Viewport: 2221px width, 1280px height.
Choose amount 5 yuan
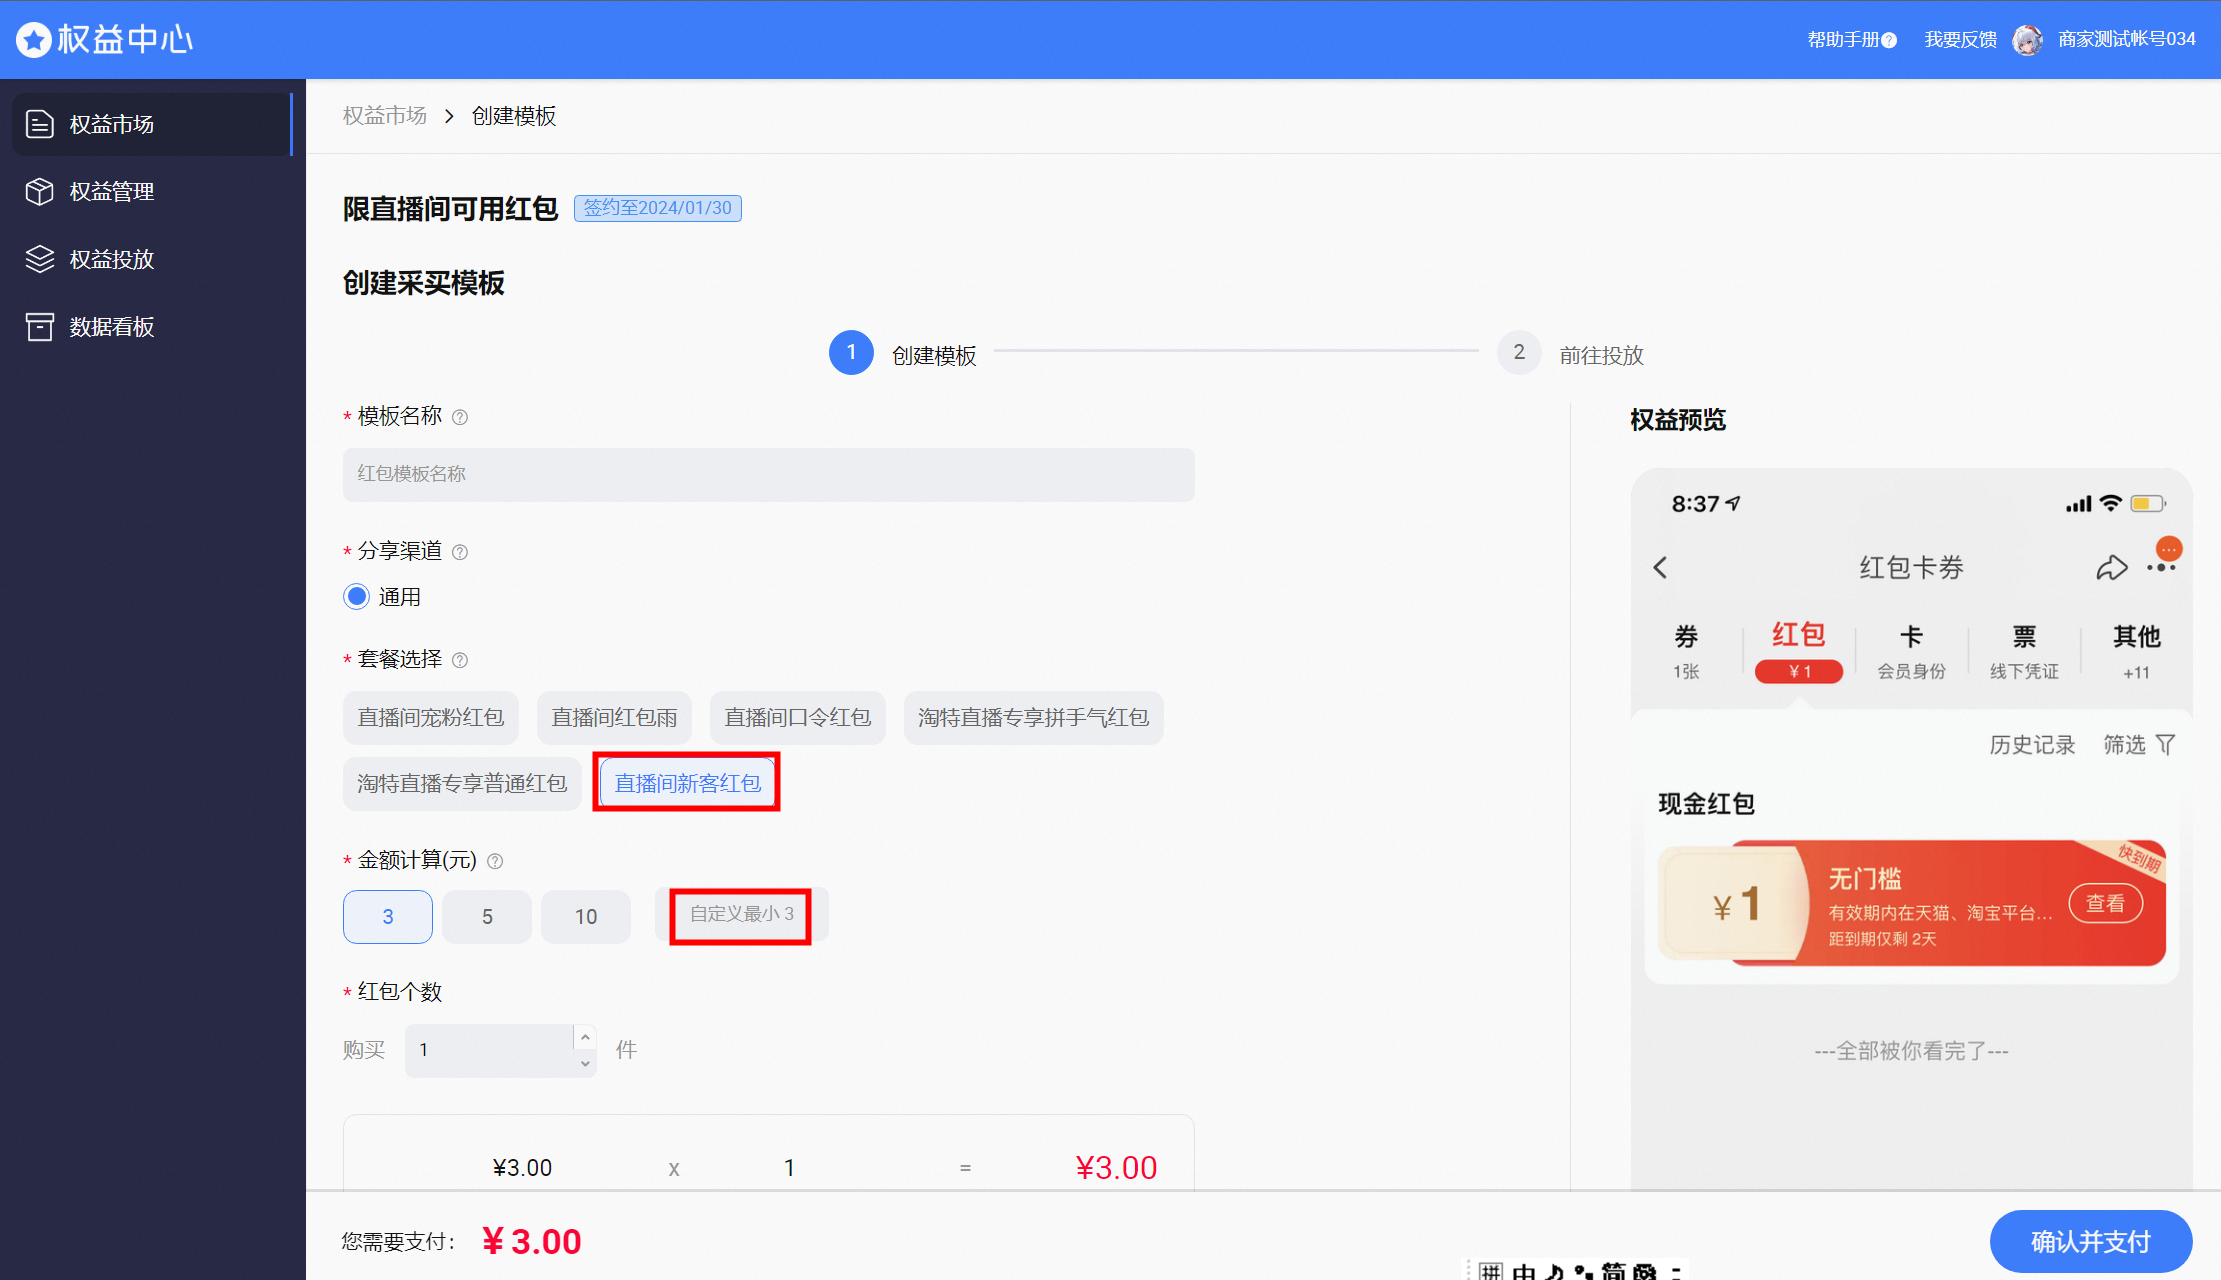[487, 917]
